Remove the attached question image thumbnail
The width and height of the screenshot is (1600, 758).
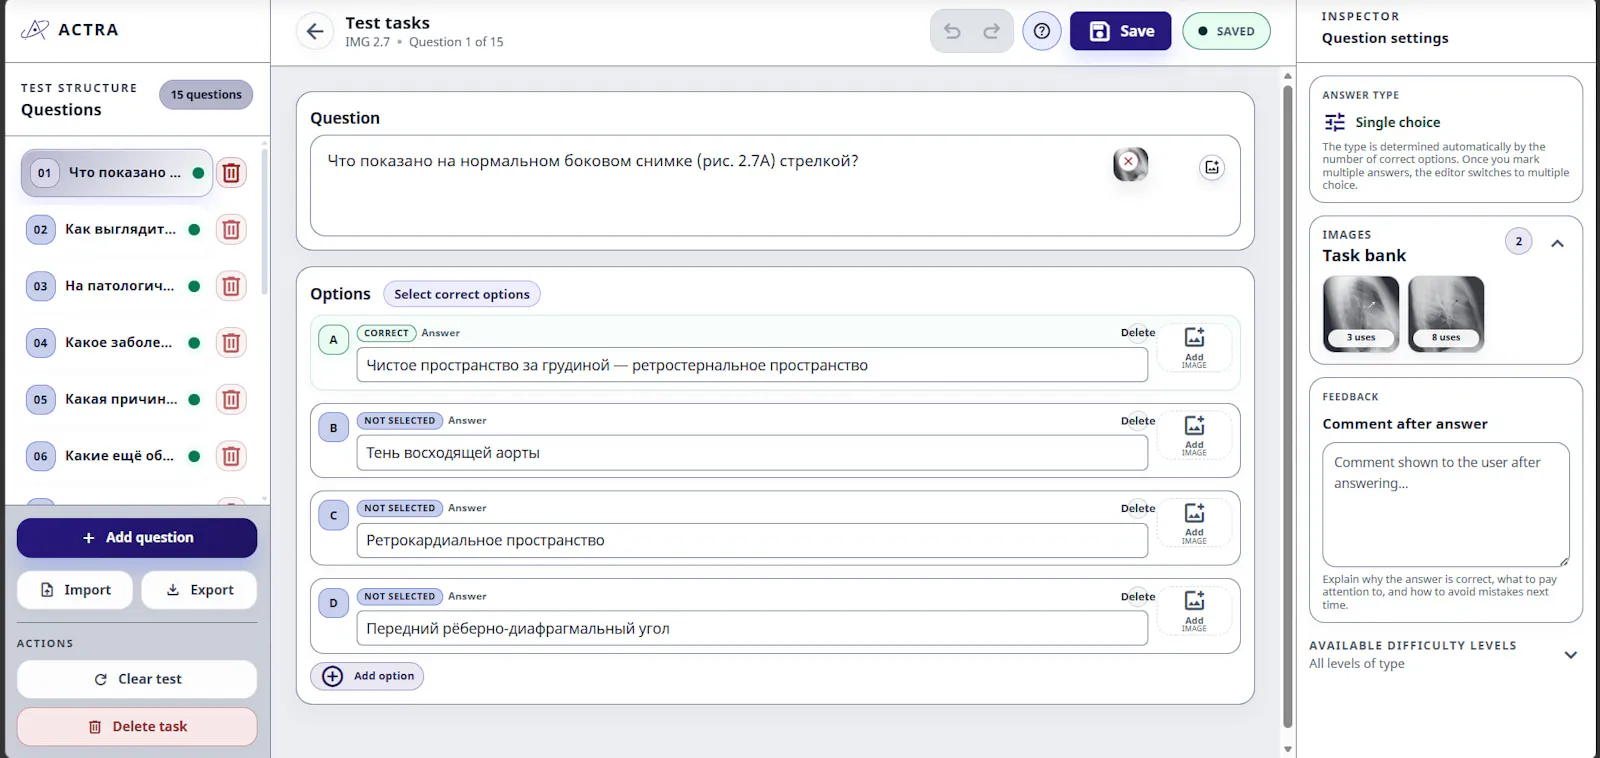point(1128,161)
